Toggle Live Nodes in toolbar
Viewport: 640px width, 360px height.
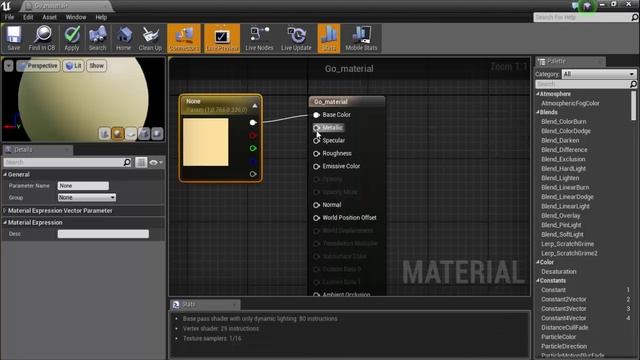coord(259,38)
